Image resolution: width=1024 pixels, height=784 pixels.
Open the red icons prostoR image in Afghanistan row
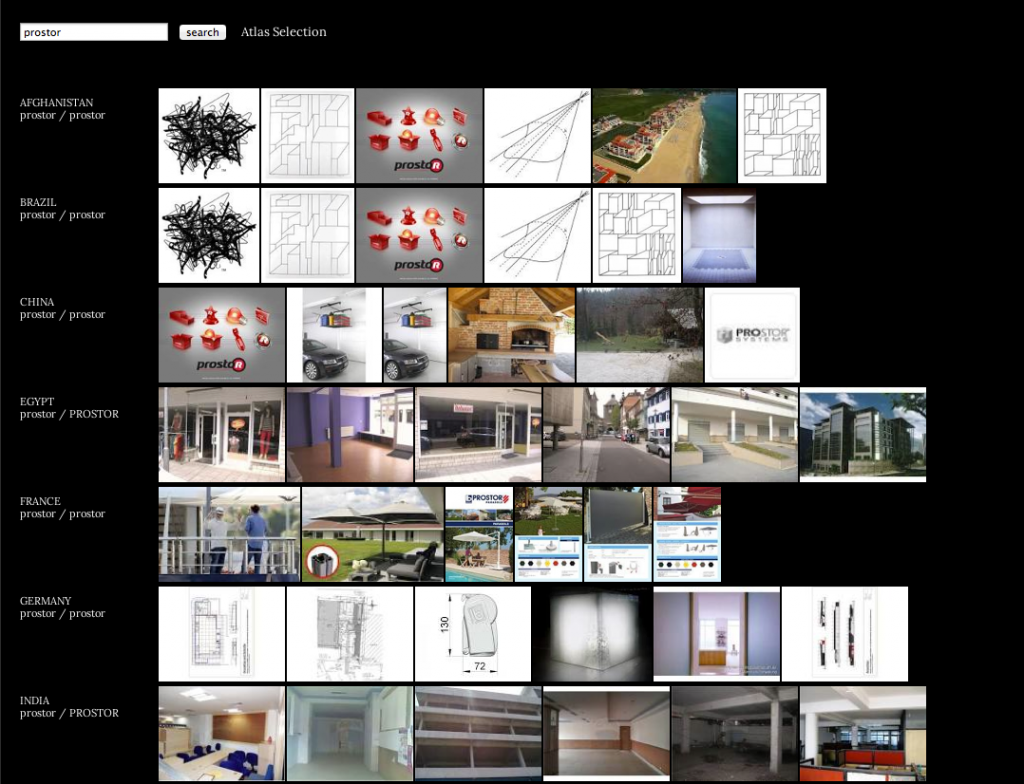[419, 136]
